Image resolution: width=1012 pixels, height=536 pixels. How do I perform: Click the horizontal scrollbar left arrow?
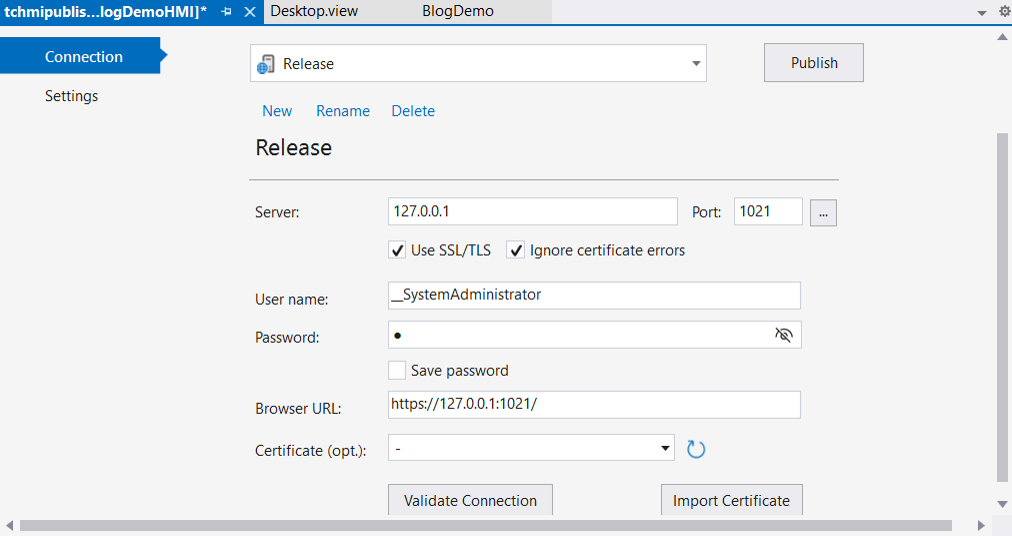pos(9,525)
